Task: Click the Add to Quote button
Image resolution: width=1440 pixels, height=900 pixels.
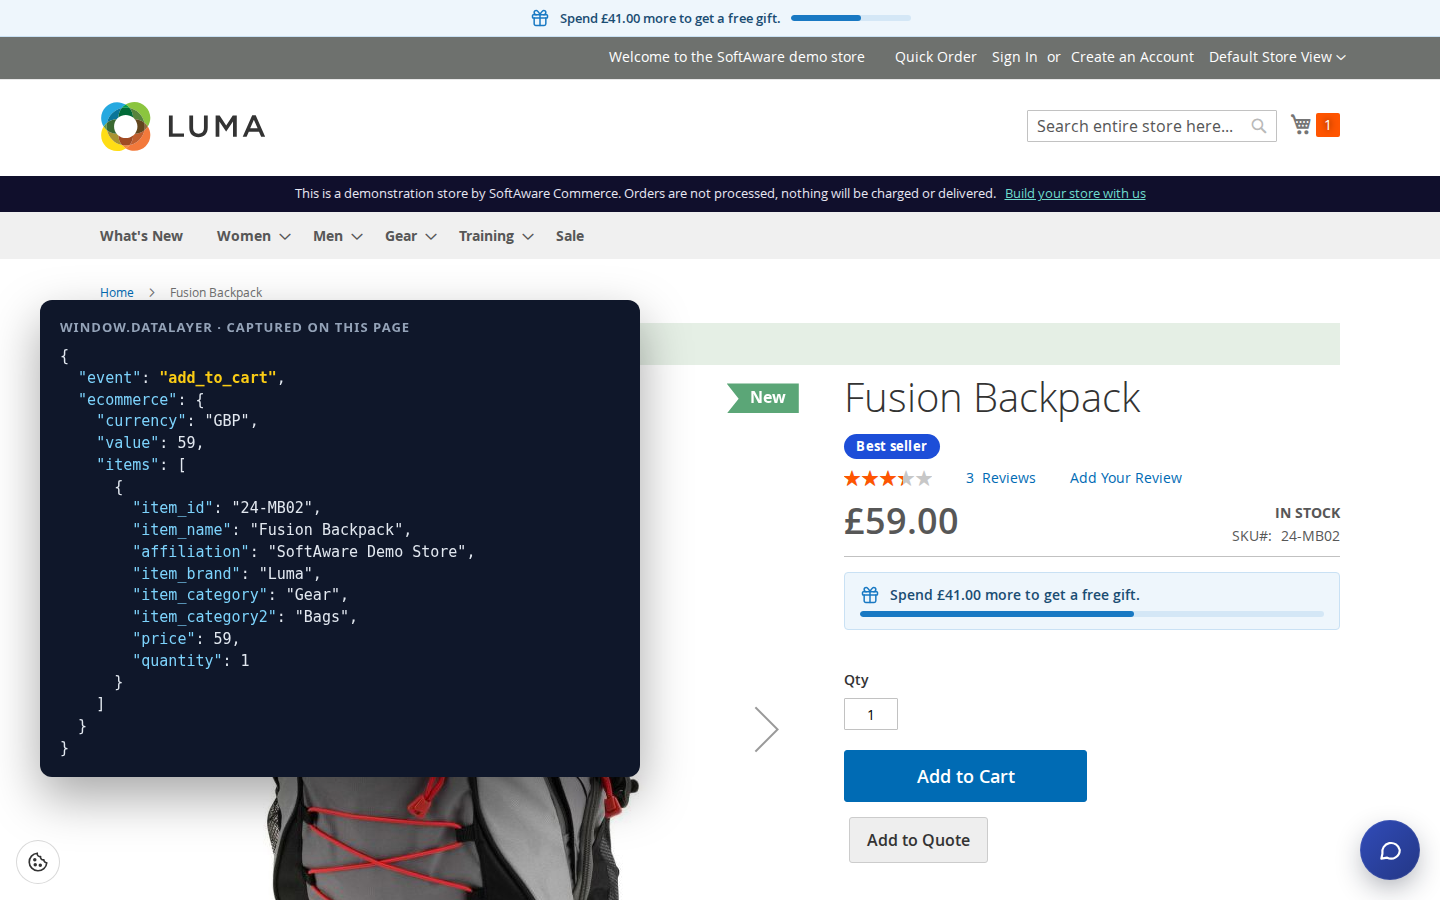Action: (918, 840)
